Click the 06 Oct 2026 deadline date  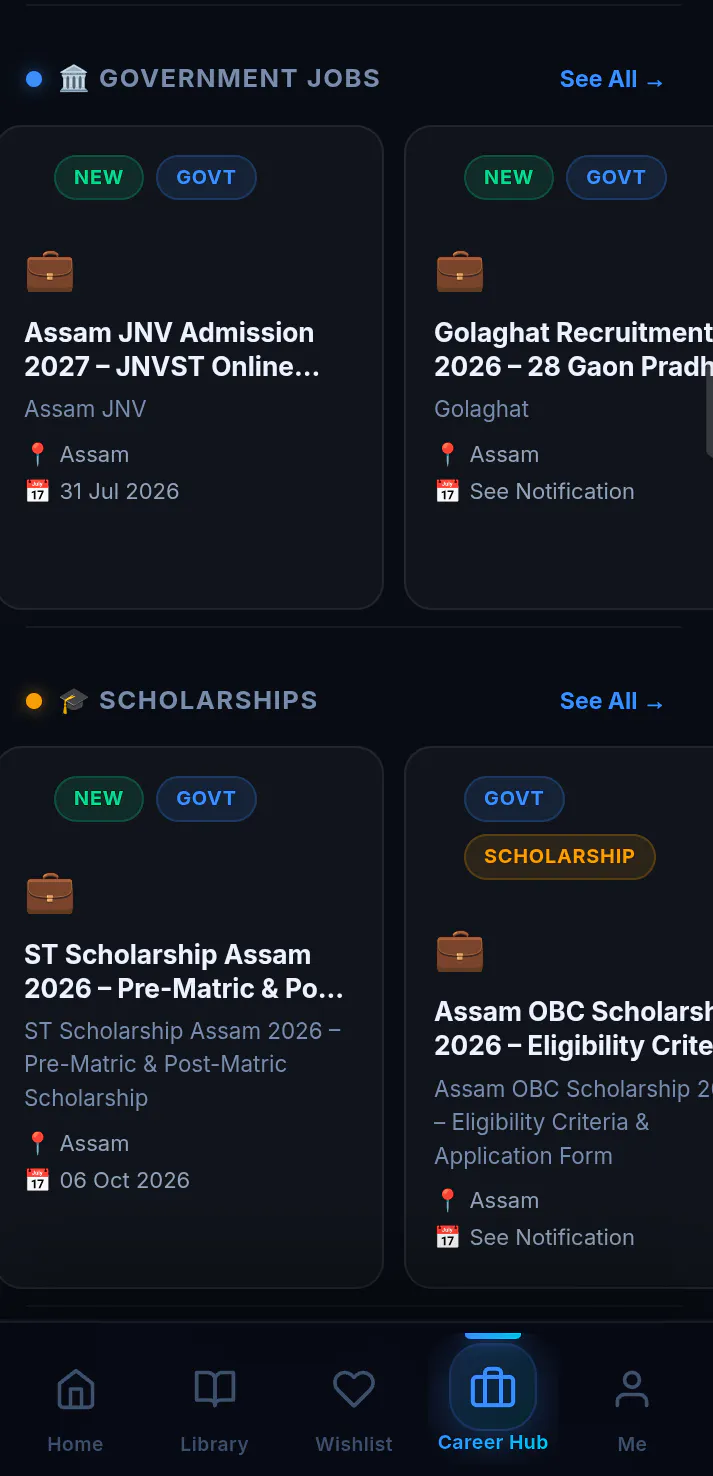pyautogui.click(x=125, y=1180)
